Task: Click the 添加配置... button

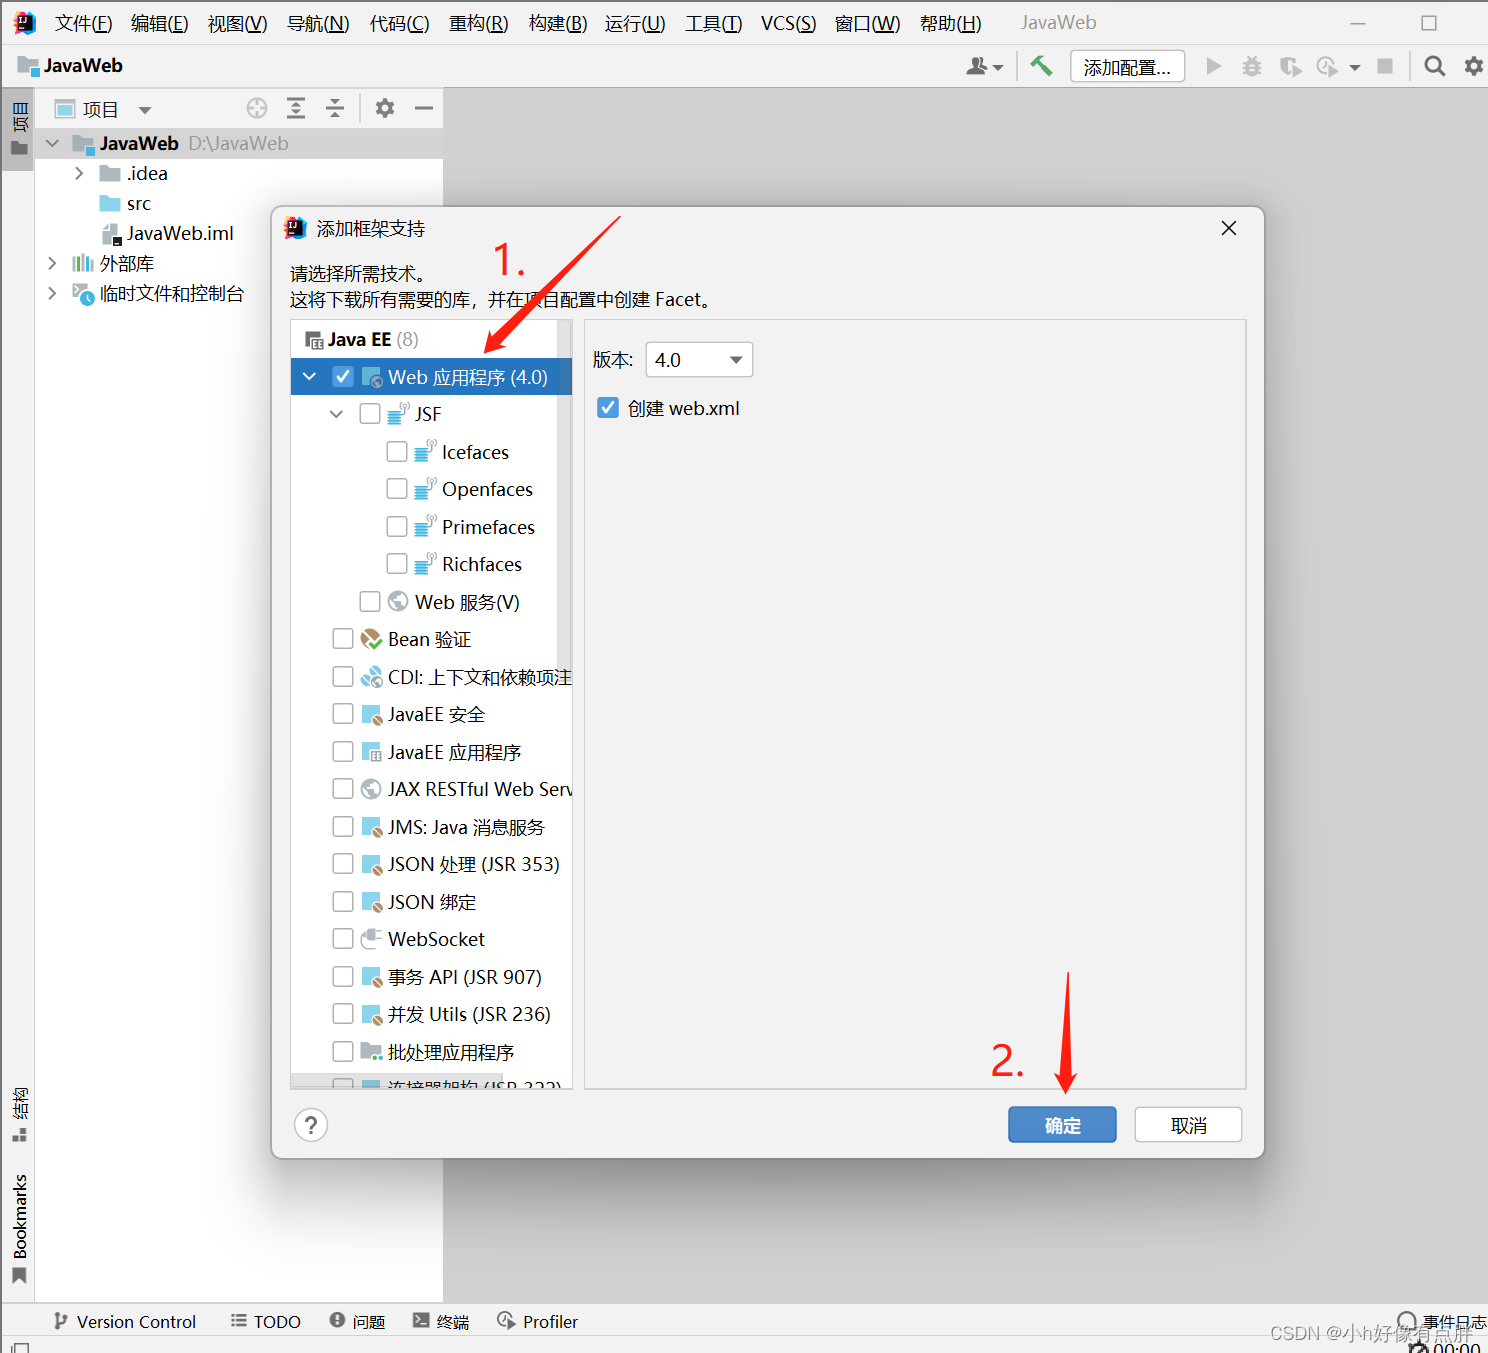Action: pyautogui.click(x=1127, y=67)
